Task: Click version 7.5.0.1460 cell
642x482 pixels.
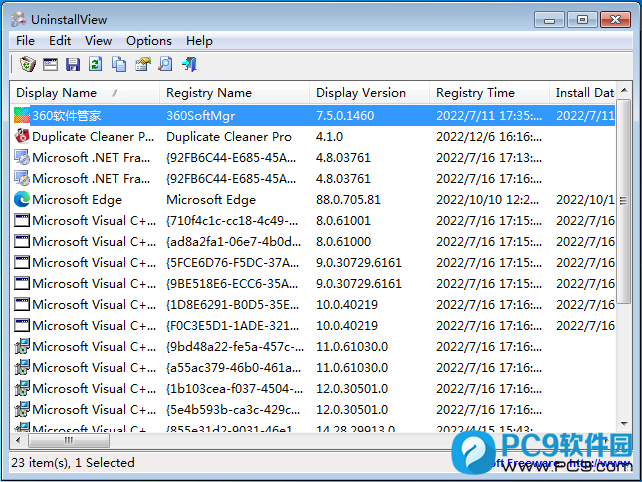Action: point(345,116)
